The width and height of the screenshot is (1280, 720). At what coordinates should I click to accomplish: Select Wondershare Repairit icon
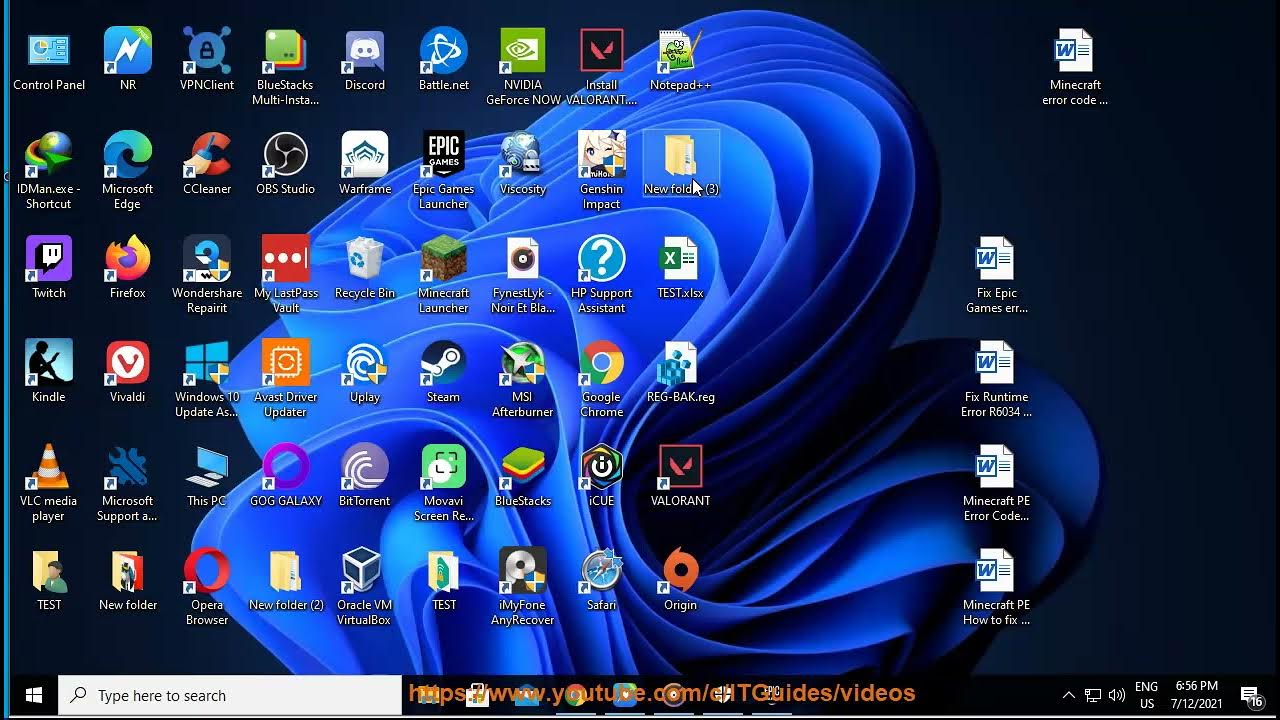point(207,275)
